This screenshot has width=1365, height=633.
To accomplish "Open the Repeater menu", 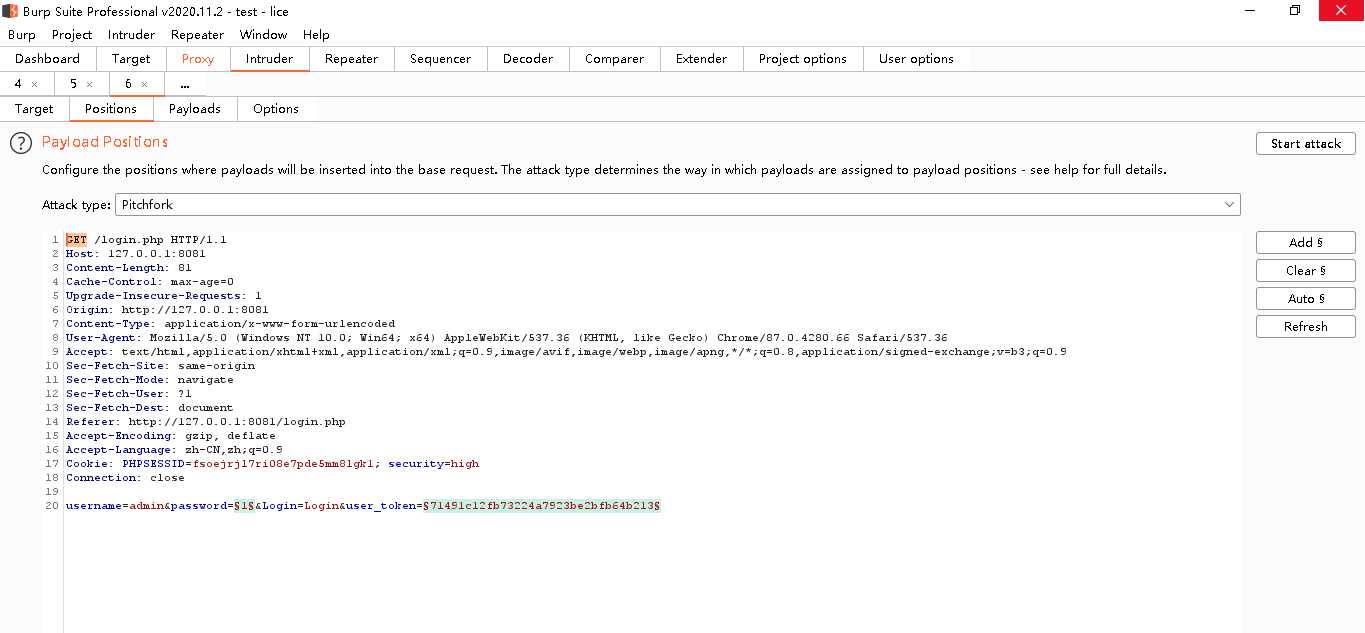I will pos(197,34).
